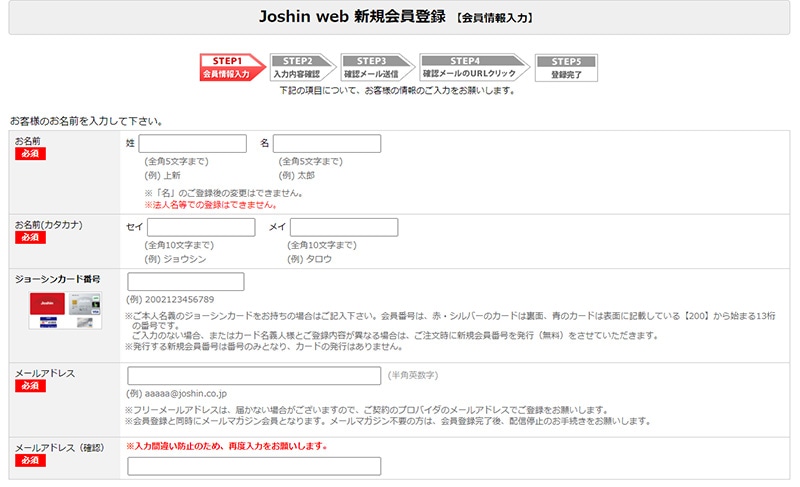The image size is (800, 487).
Task: Click the note ※「名」のご登録後の変更はできません。
Action: pyautogui.click(x=224, y=193)
